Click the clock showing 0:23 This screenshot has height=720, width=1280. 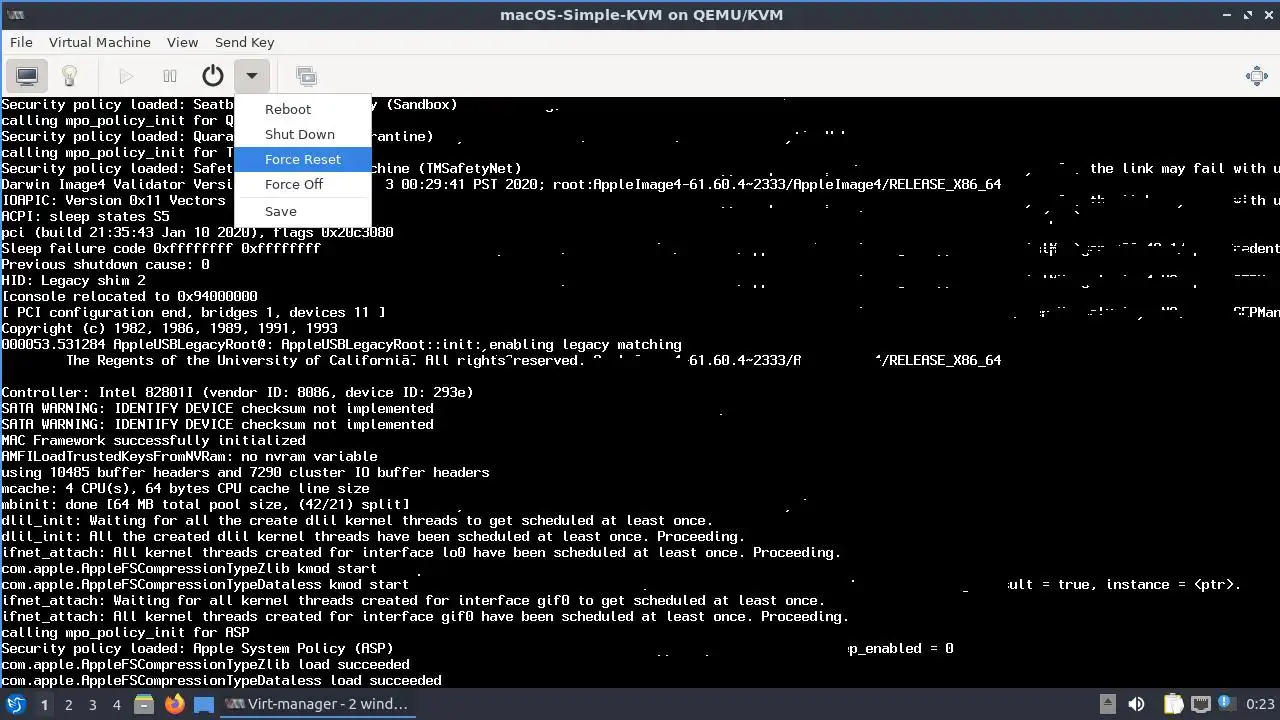[1260, 704]
